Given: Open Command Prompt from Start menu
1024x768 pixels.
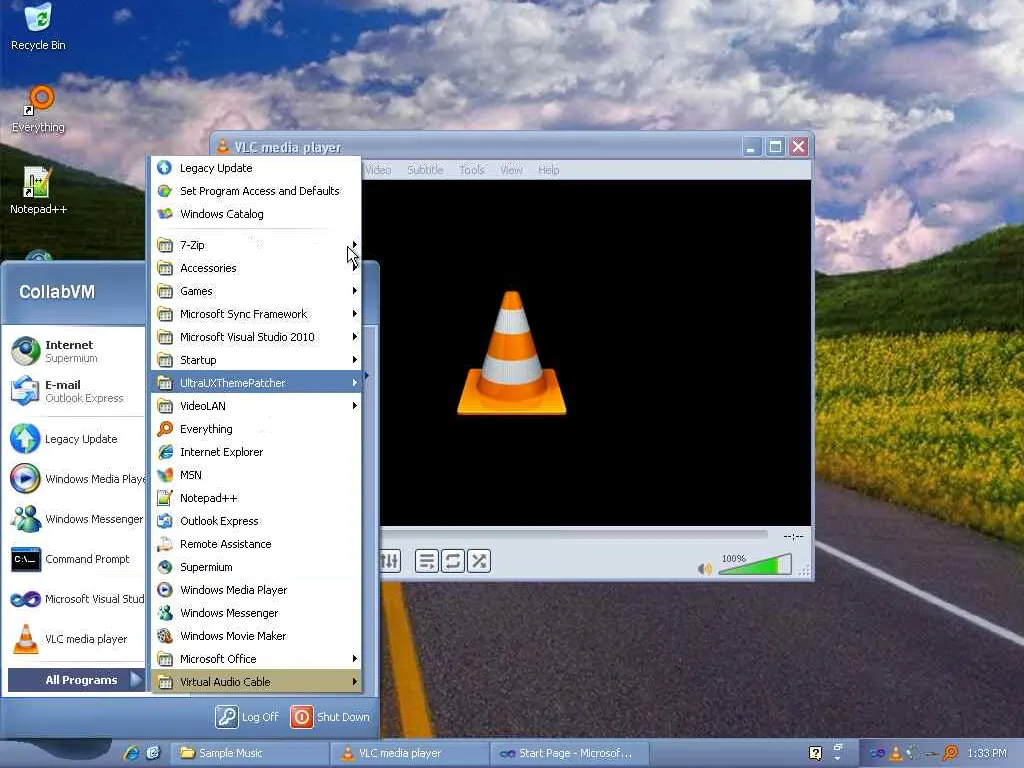Looking at the screenshot, I should 76,559.
